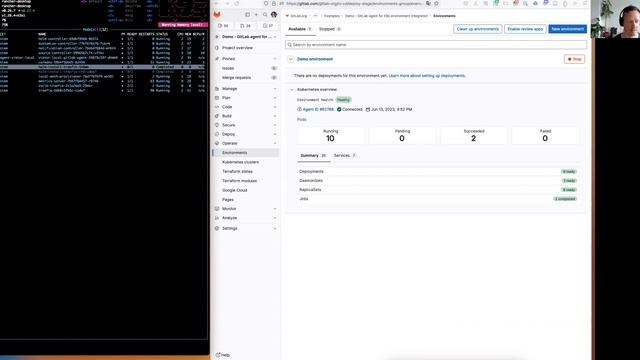Switch to the Stopped environments tab
This screenshot has width=640, height=360.
point(329,29)
